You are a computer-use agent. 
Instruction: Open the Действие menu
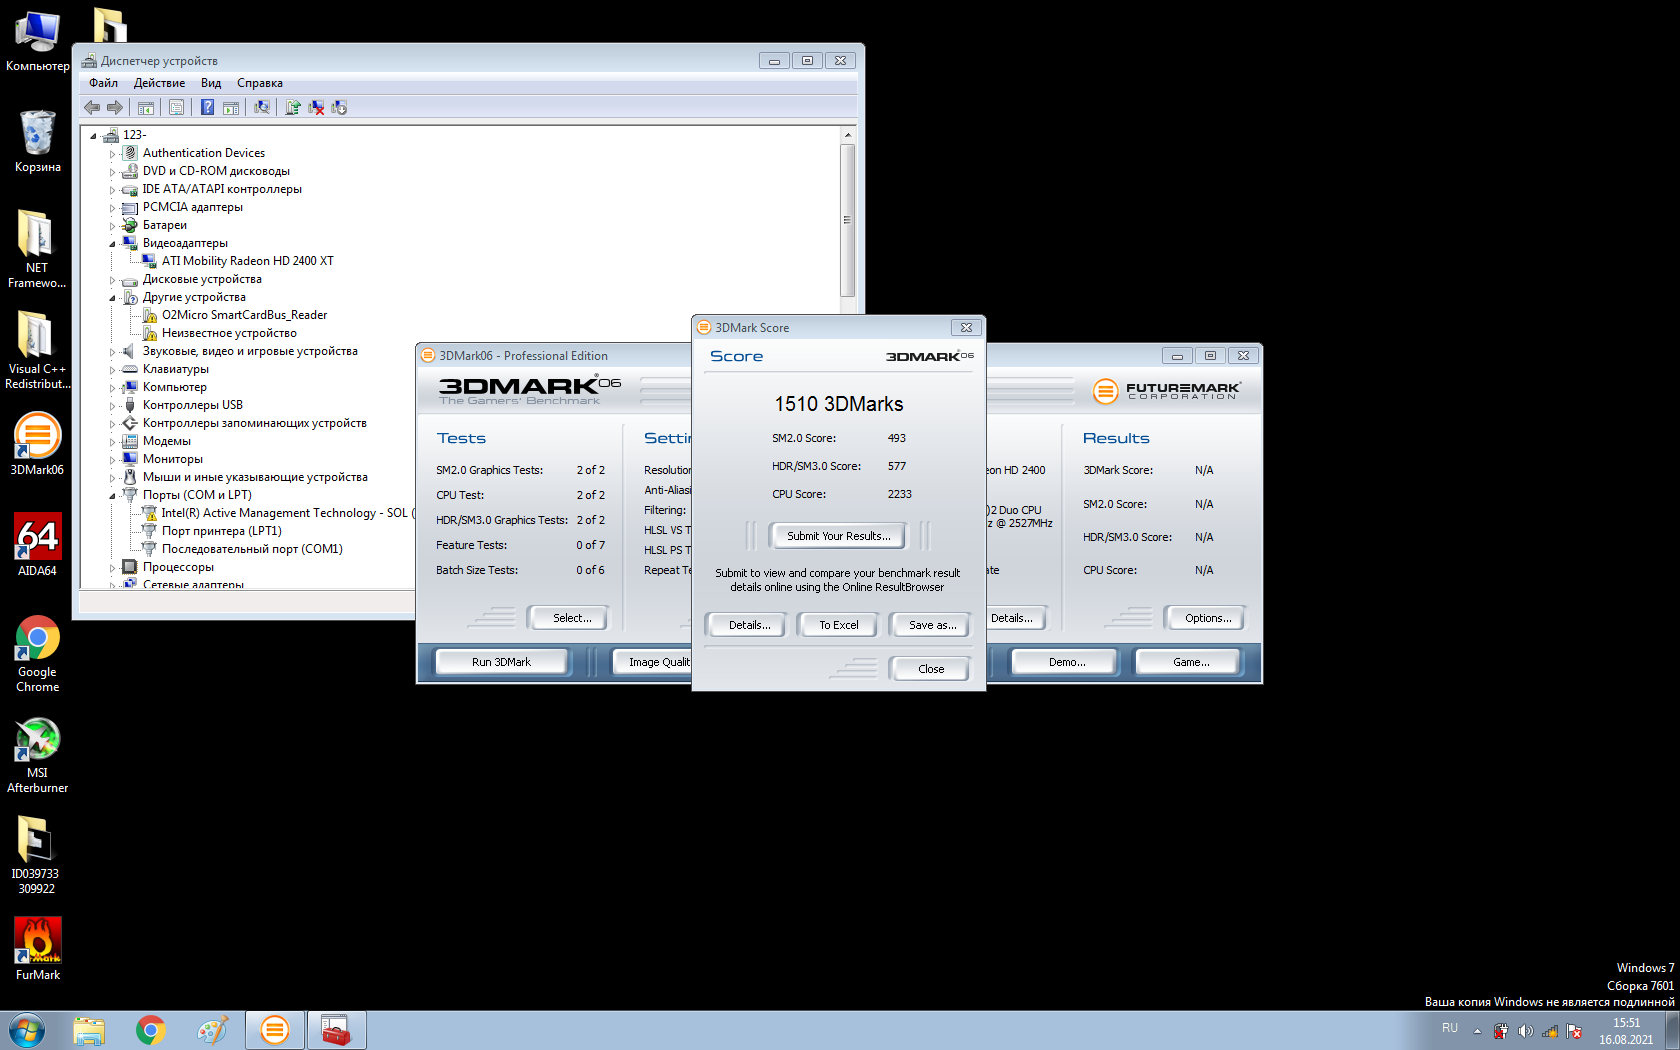click(159, 83)
